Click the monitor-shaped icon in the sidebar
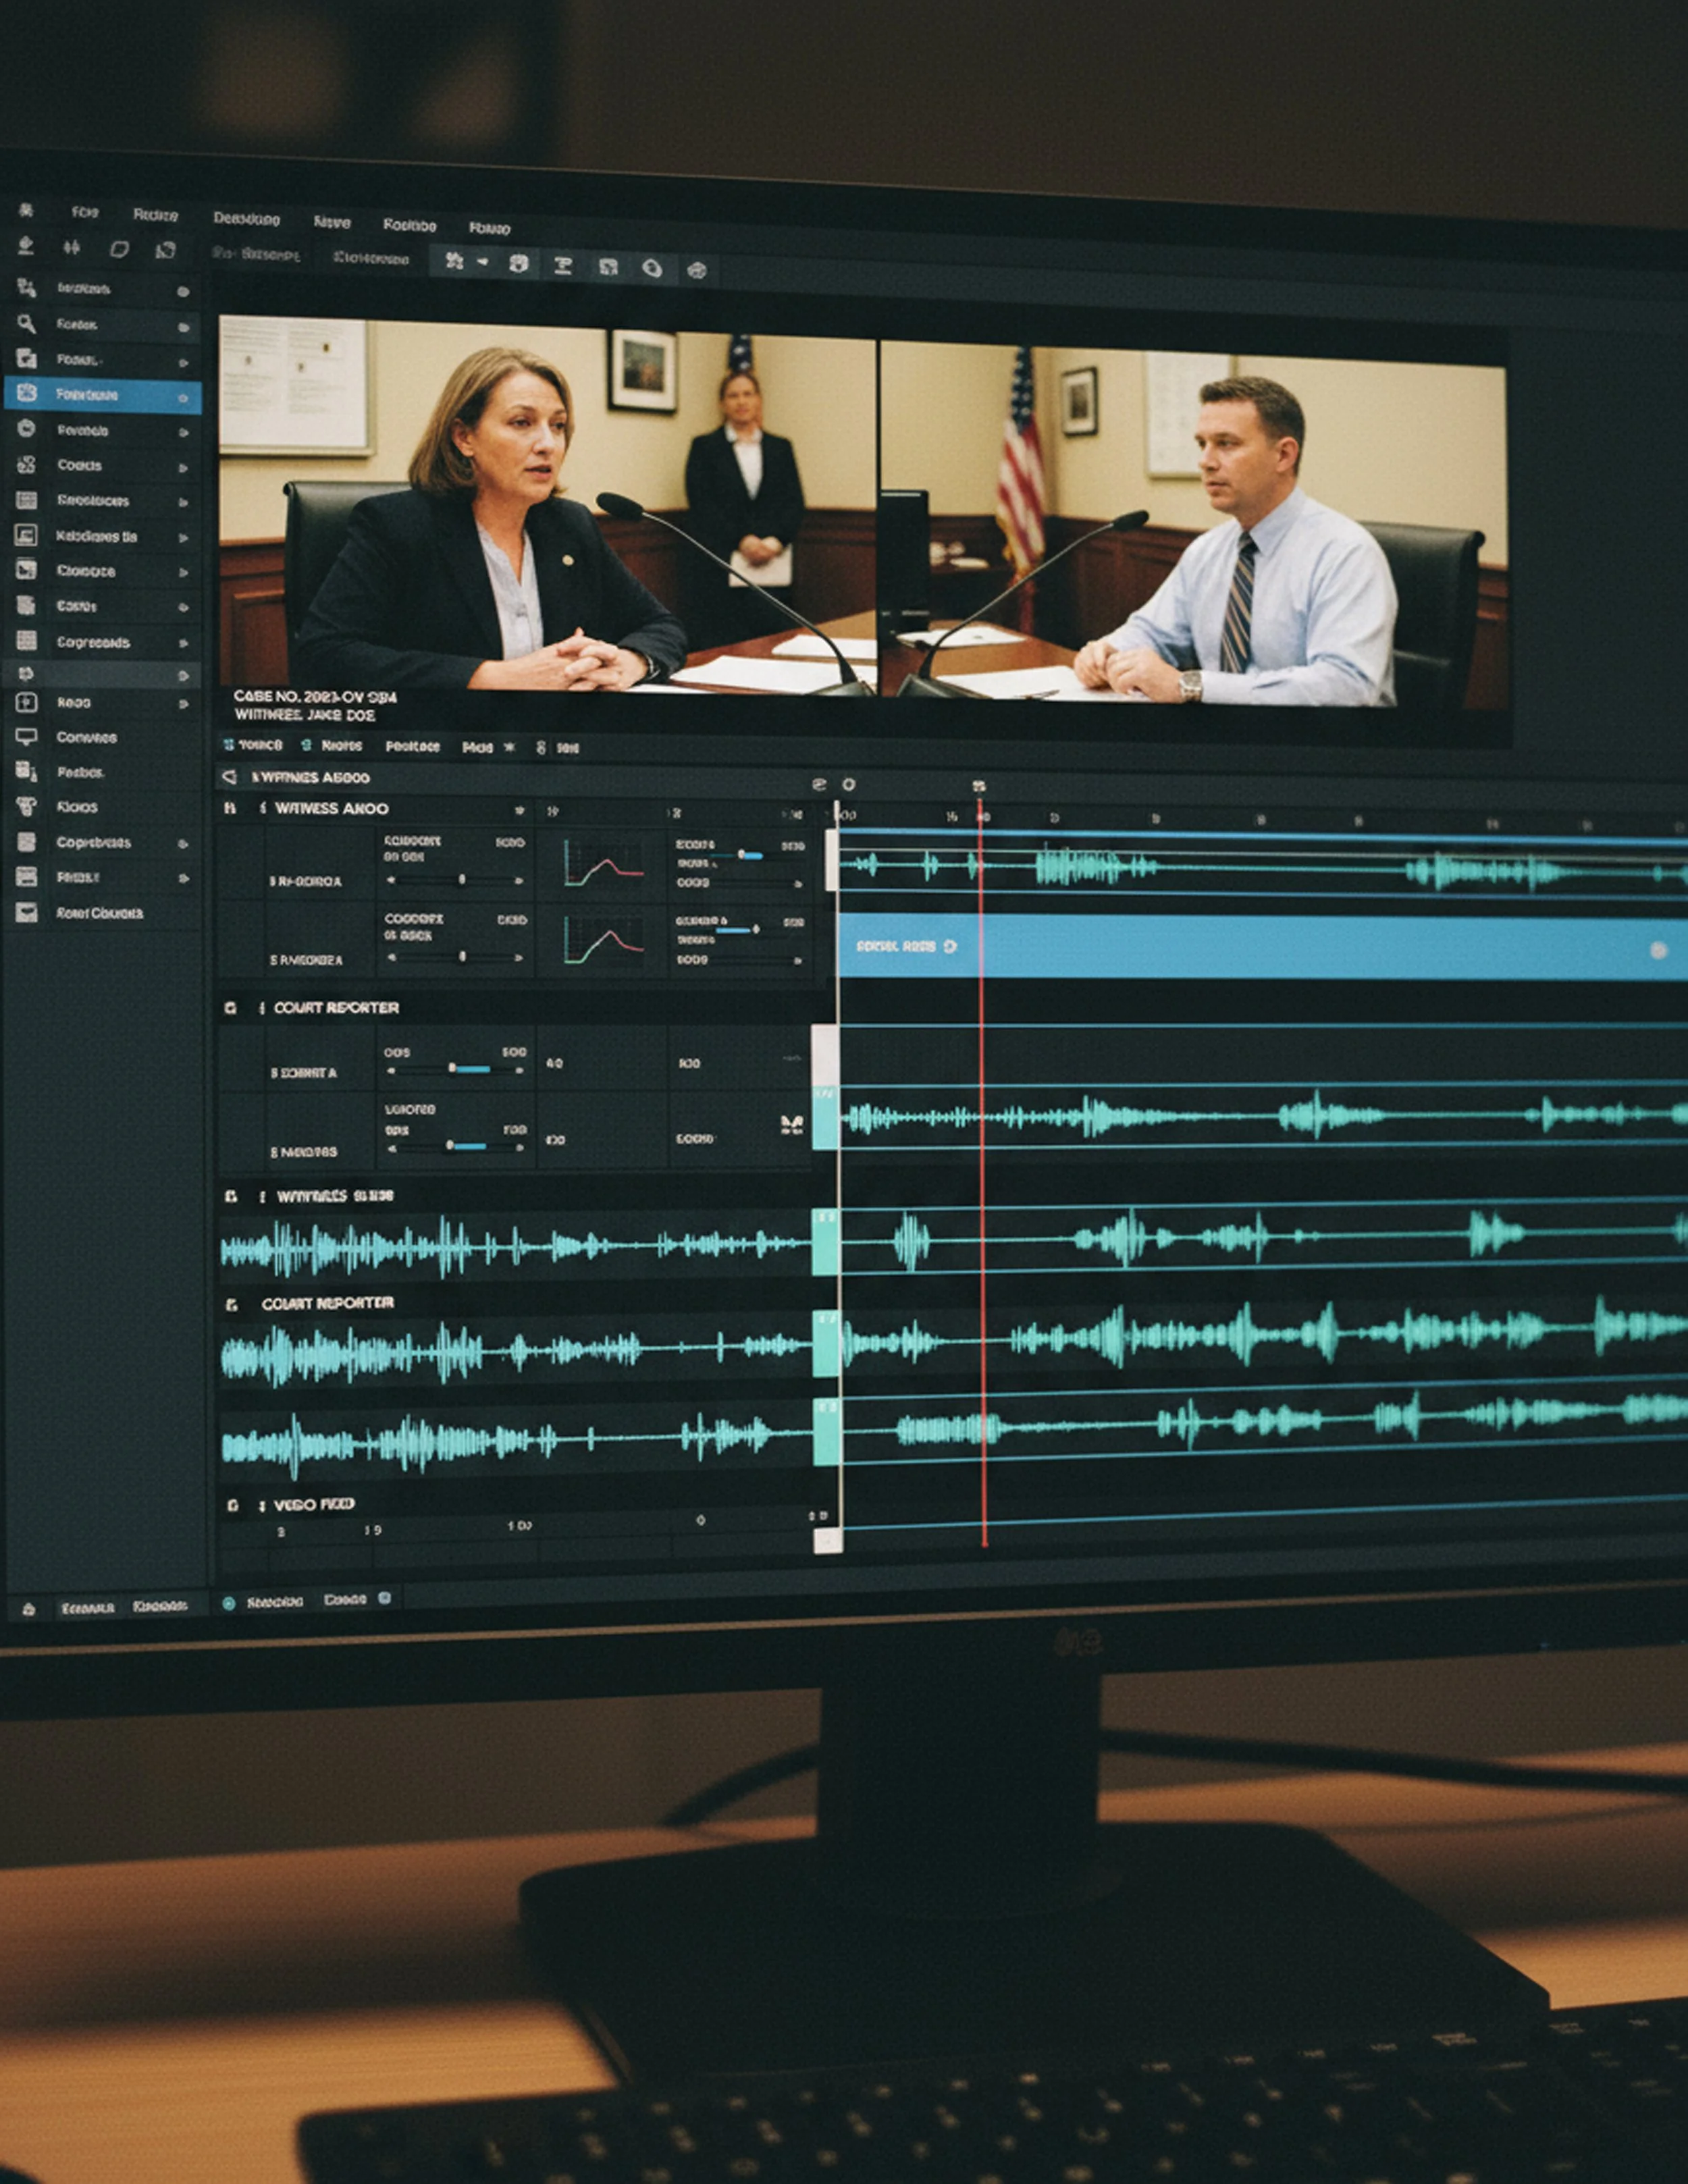The width and height of the screenshot is (1688, 2184). click(26, 737)
